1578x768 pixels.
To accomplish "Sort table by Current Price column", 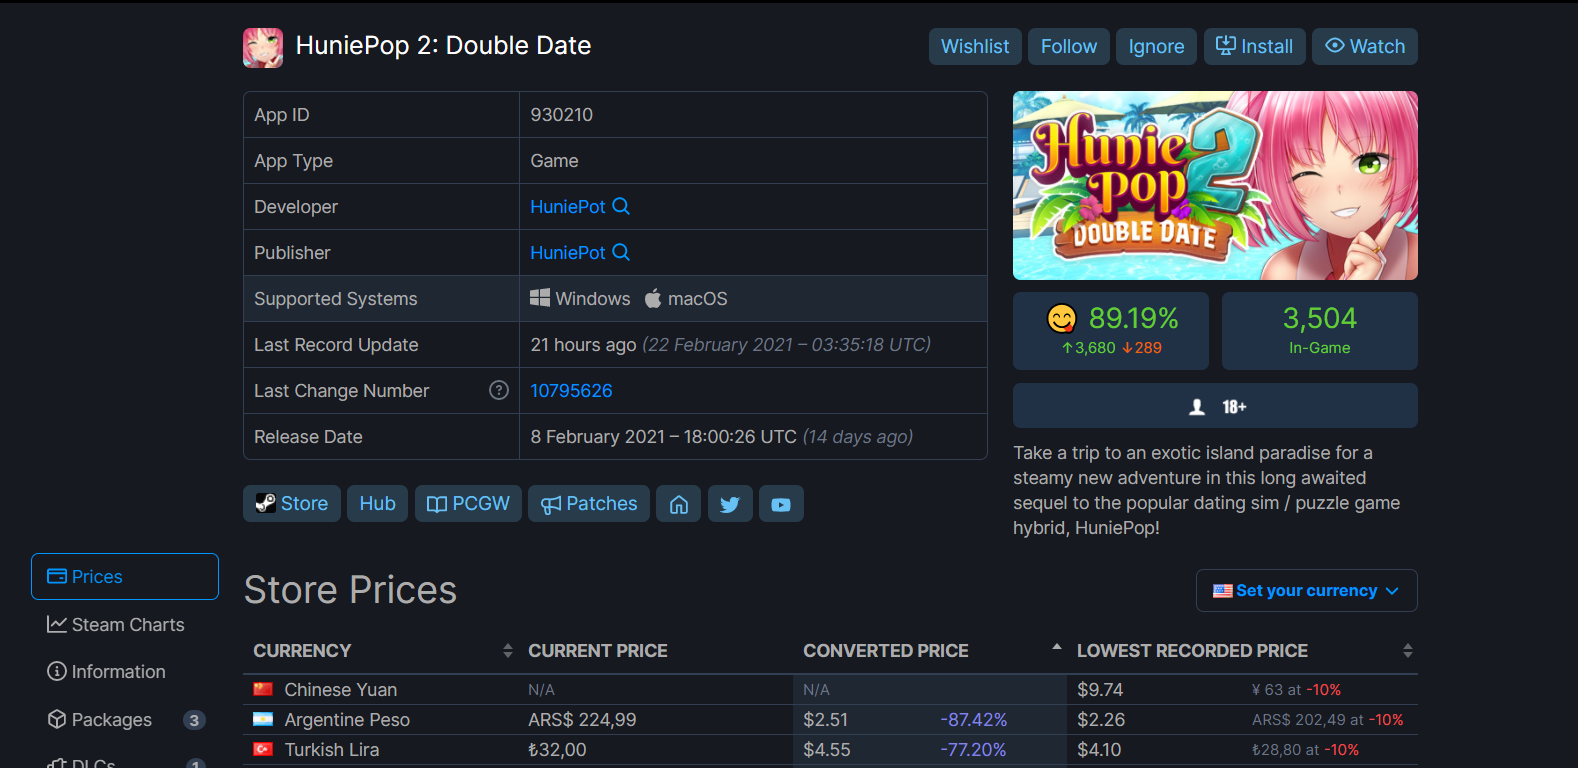I will coord(655,651).
